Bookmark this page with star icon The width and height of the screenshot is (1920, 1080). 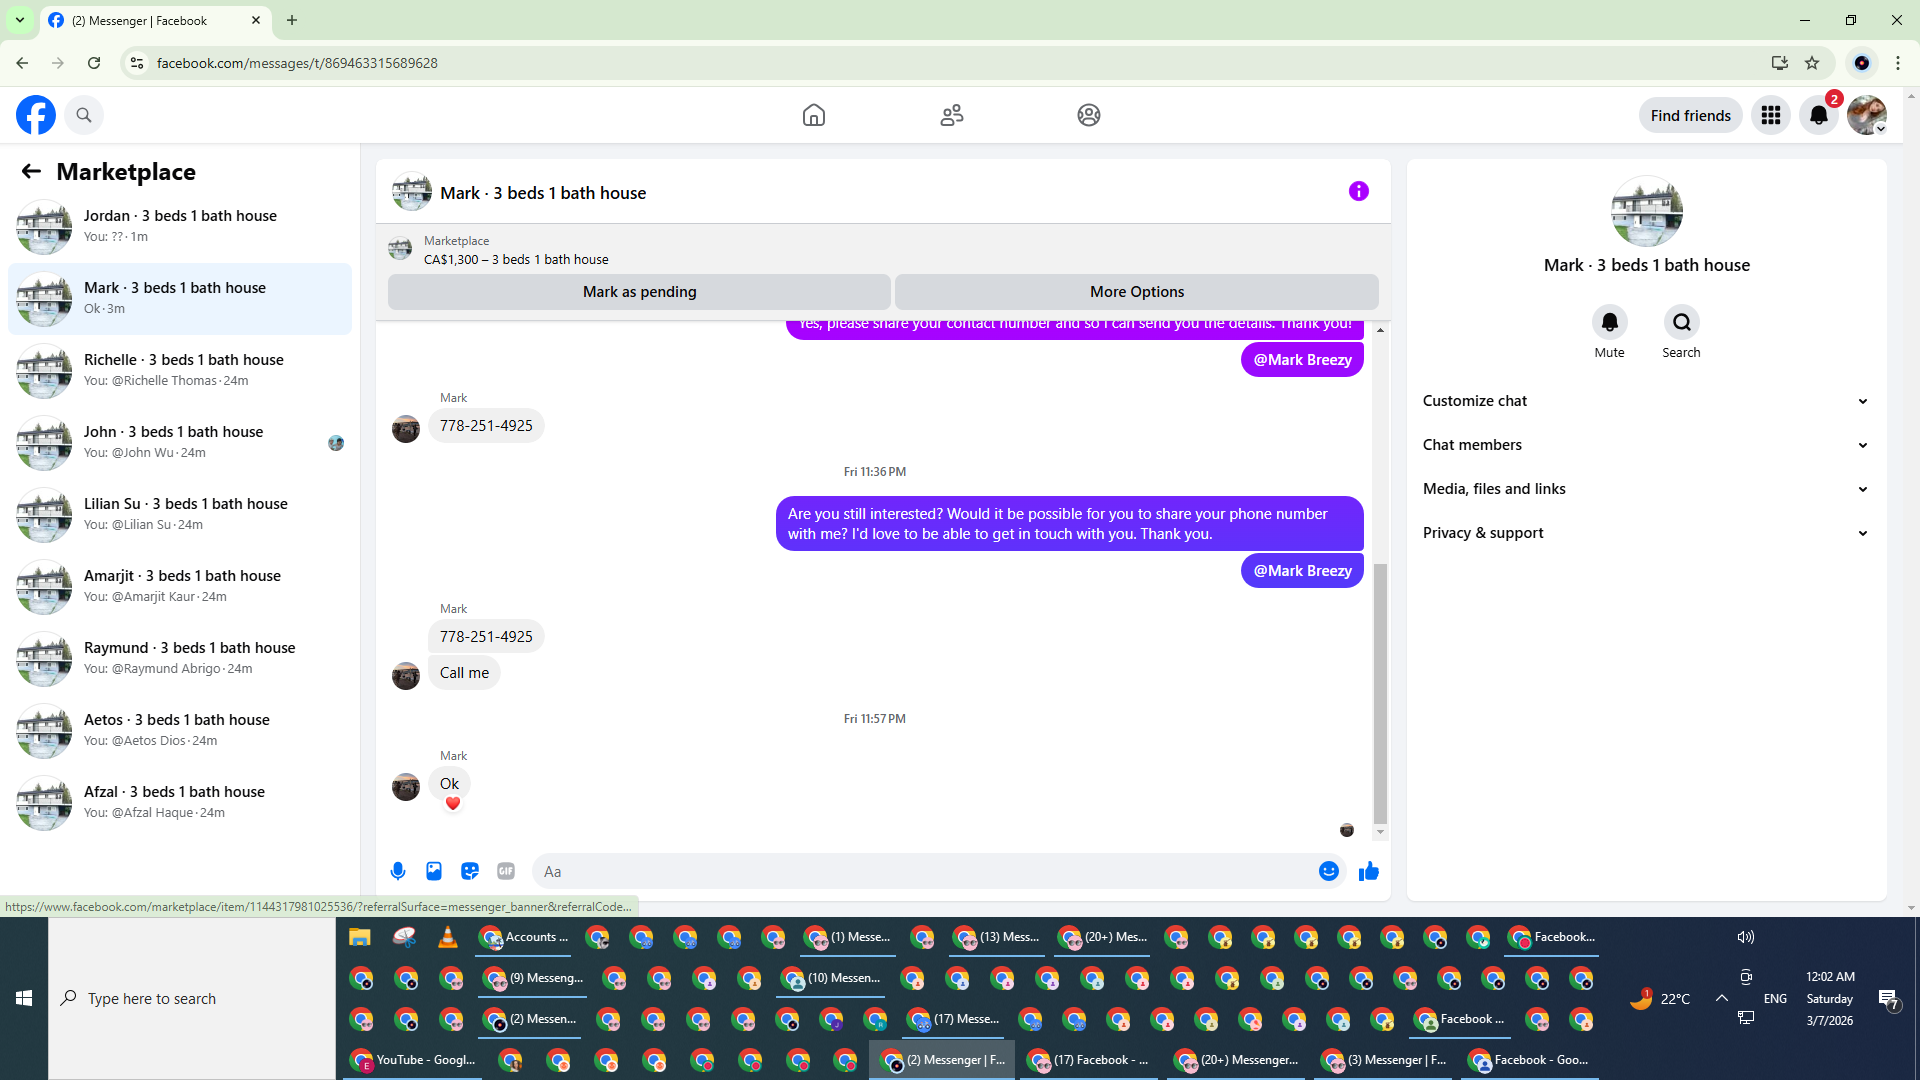1812,63
